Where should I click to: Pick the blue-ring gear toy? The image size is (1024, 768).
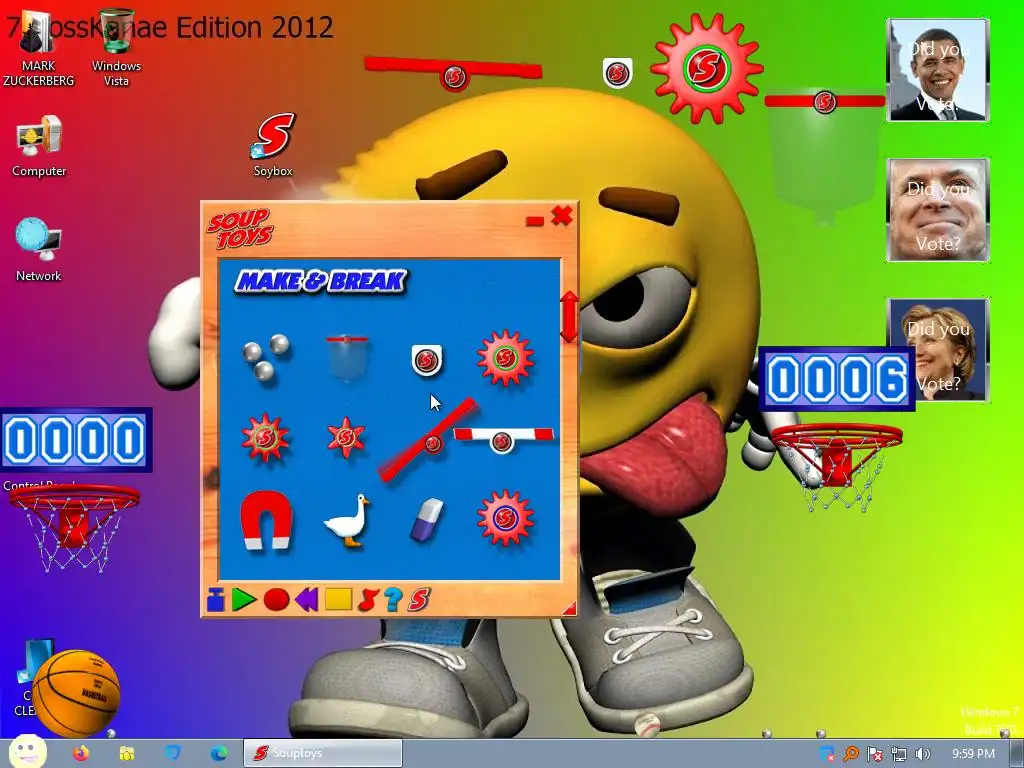pos(505,519)
